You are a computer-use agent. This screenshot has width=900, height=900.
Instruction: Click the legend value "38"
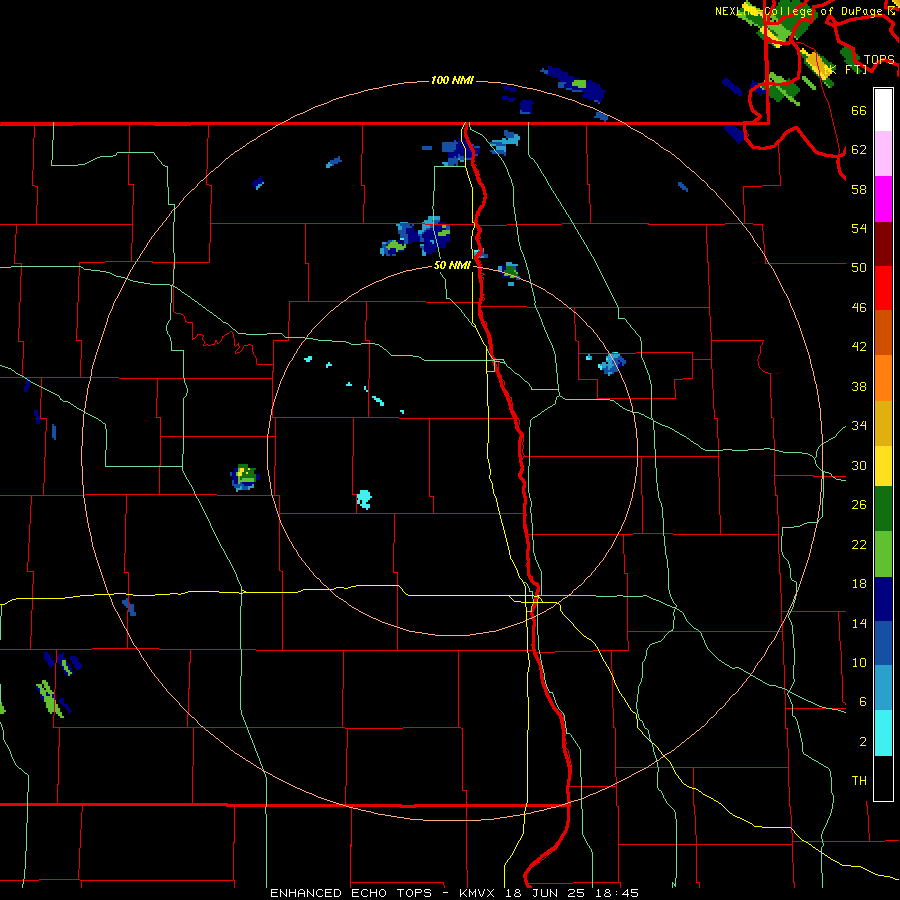(859, 386)
